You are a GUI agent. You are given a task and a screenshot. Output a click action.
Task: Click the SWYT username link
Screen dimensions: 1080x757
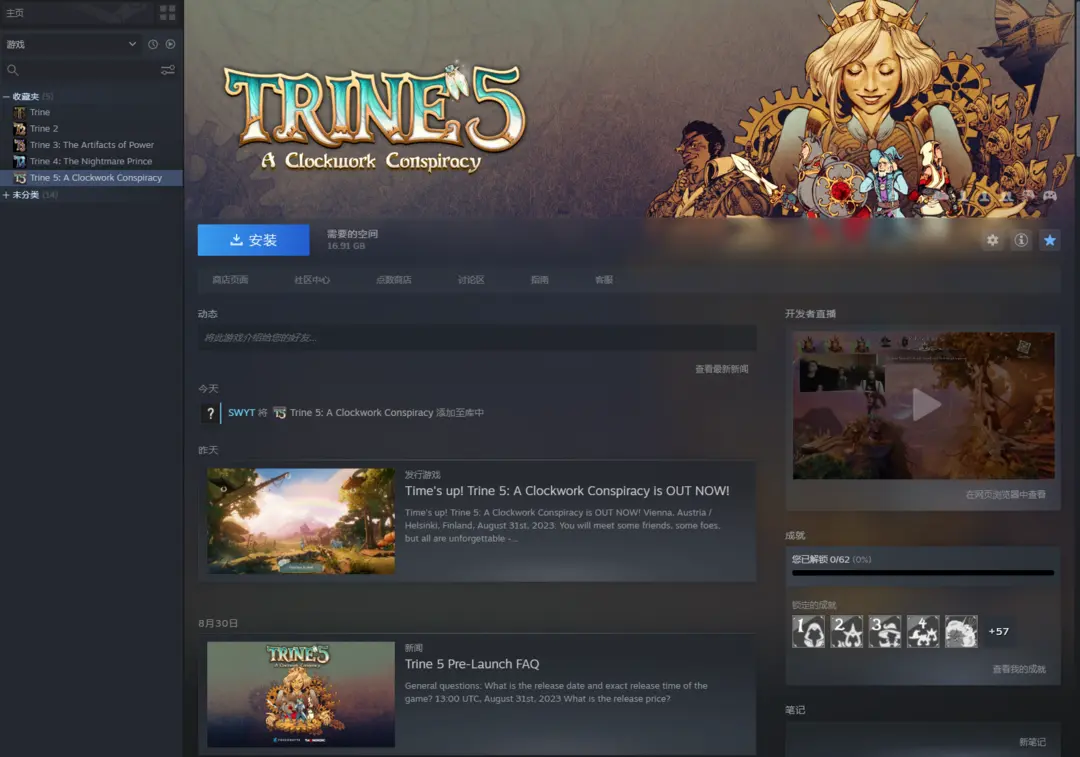point(242,413)
